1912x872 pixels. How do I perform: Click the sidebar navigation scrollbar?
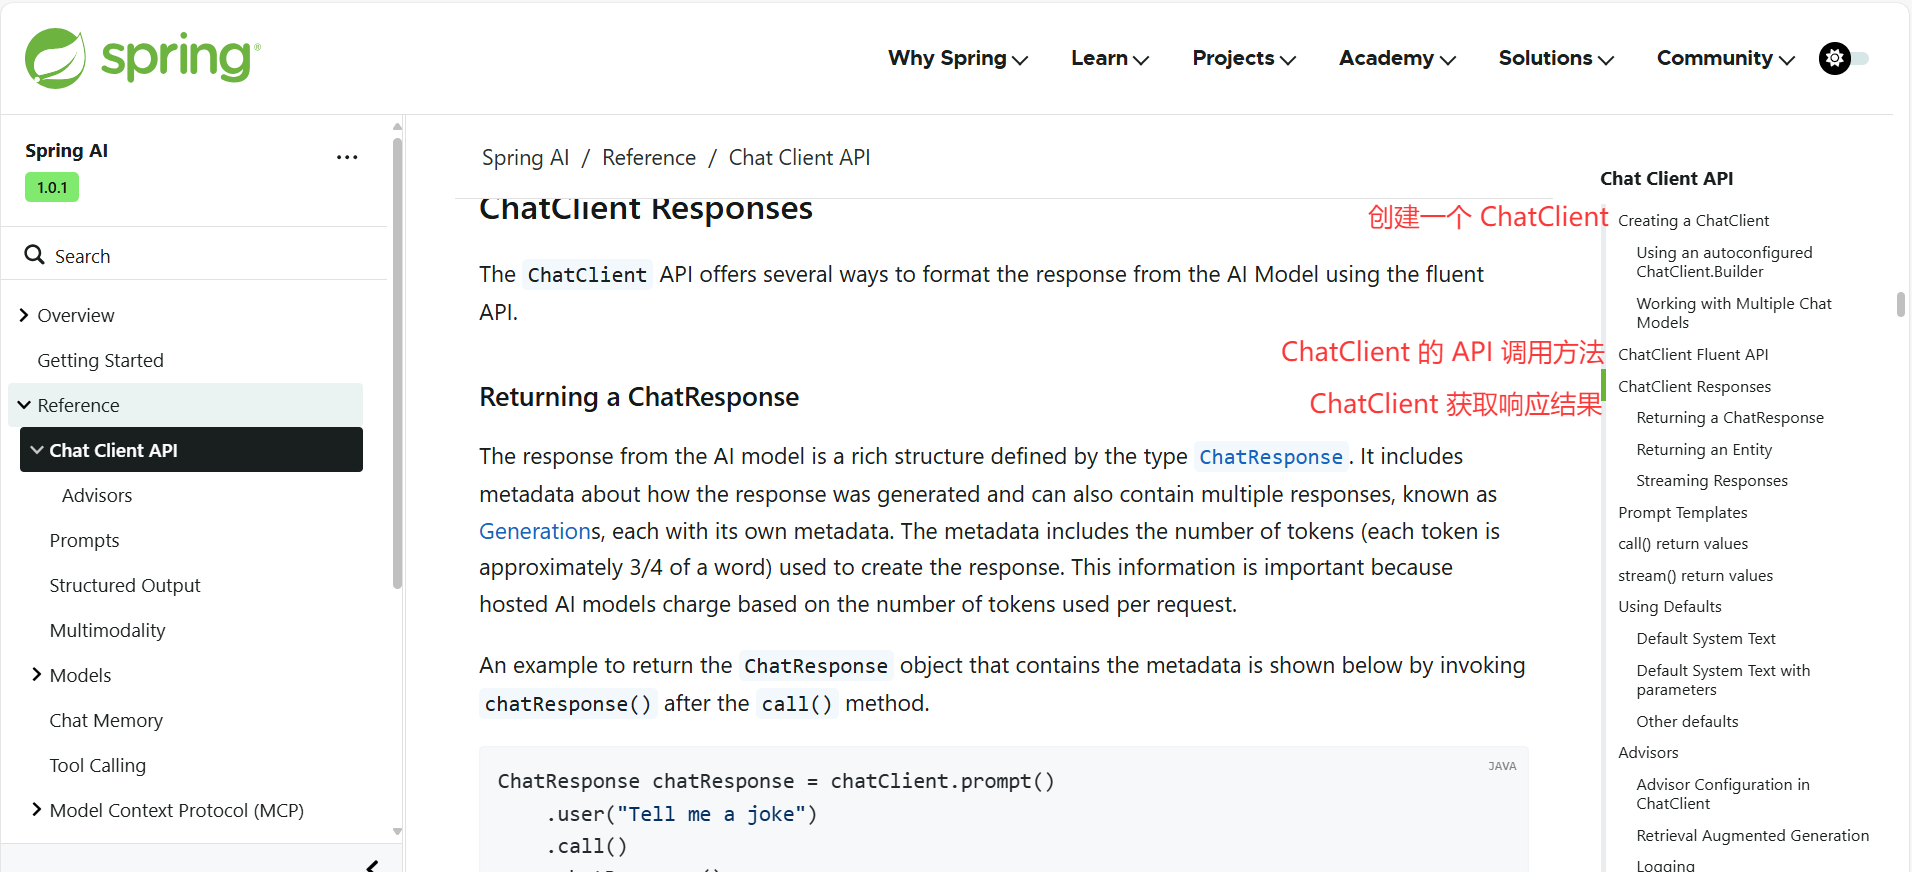pos(397,363)
